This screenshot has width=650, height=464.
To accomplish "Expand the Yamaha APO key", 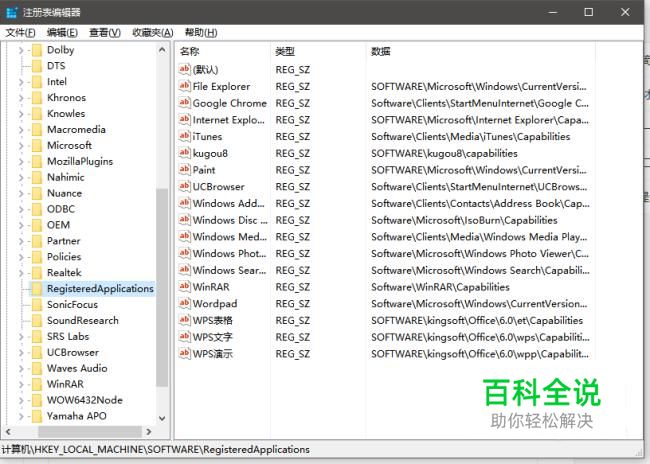I will tap(21, 416).
